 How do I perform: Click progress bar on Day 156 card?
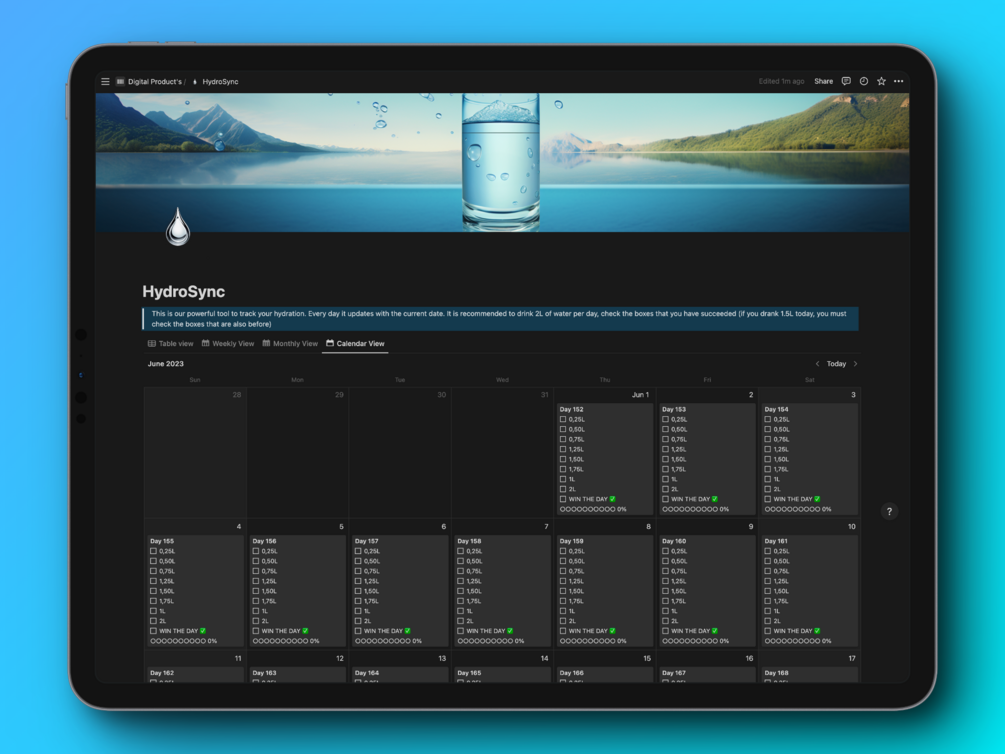(x=286, y=641)
